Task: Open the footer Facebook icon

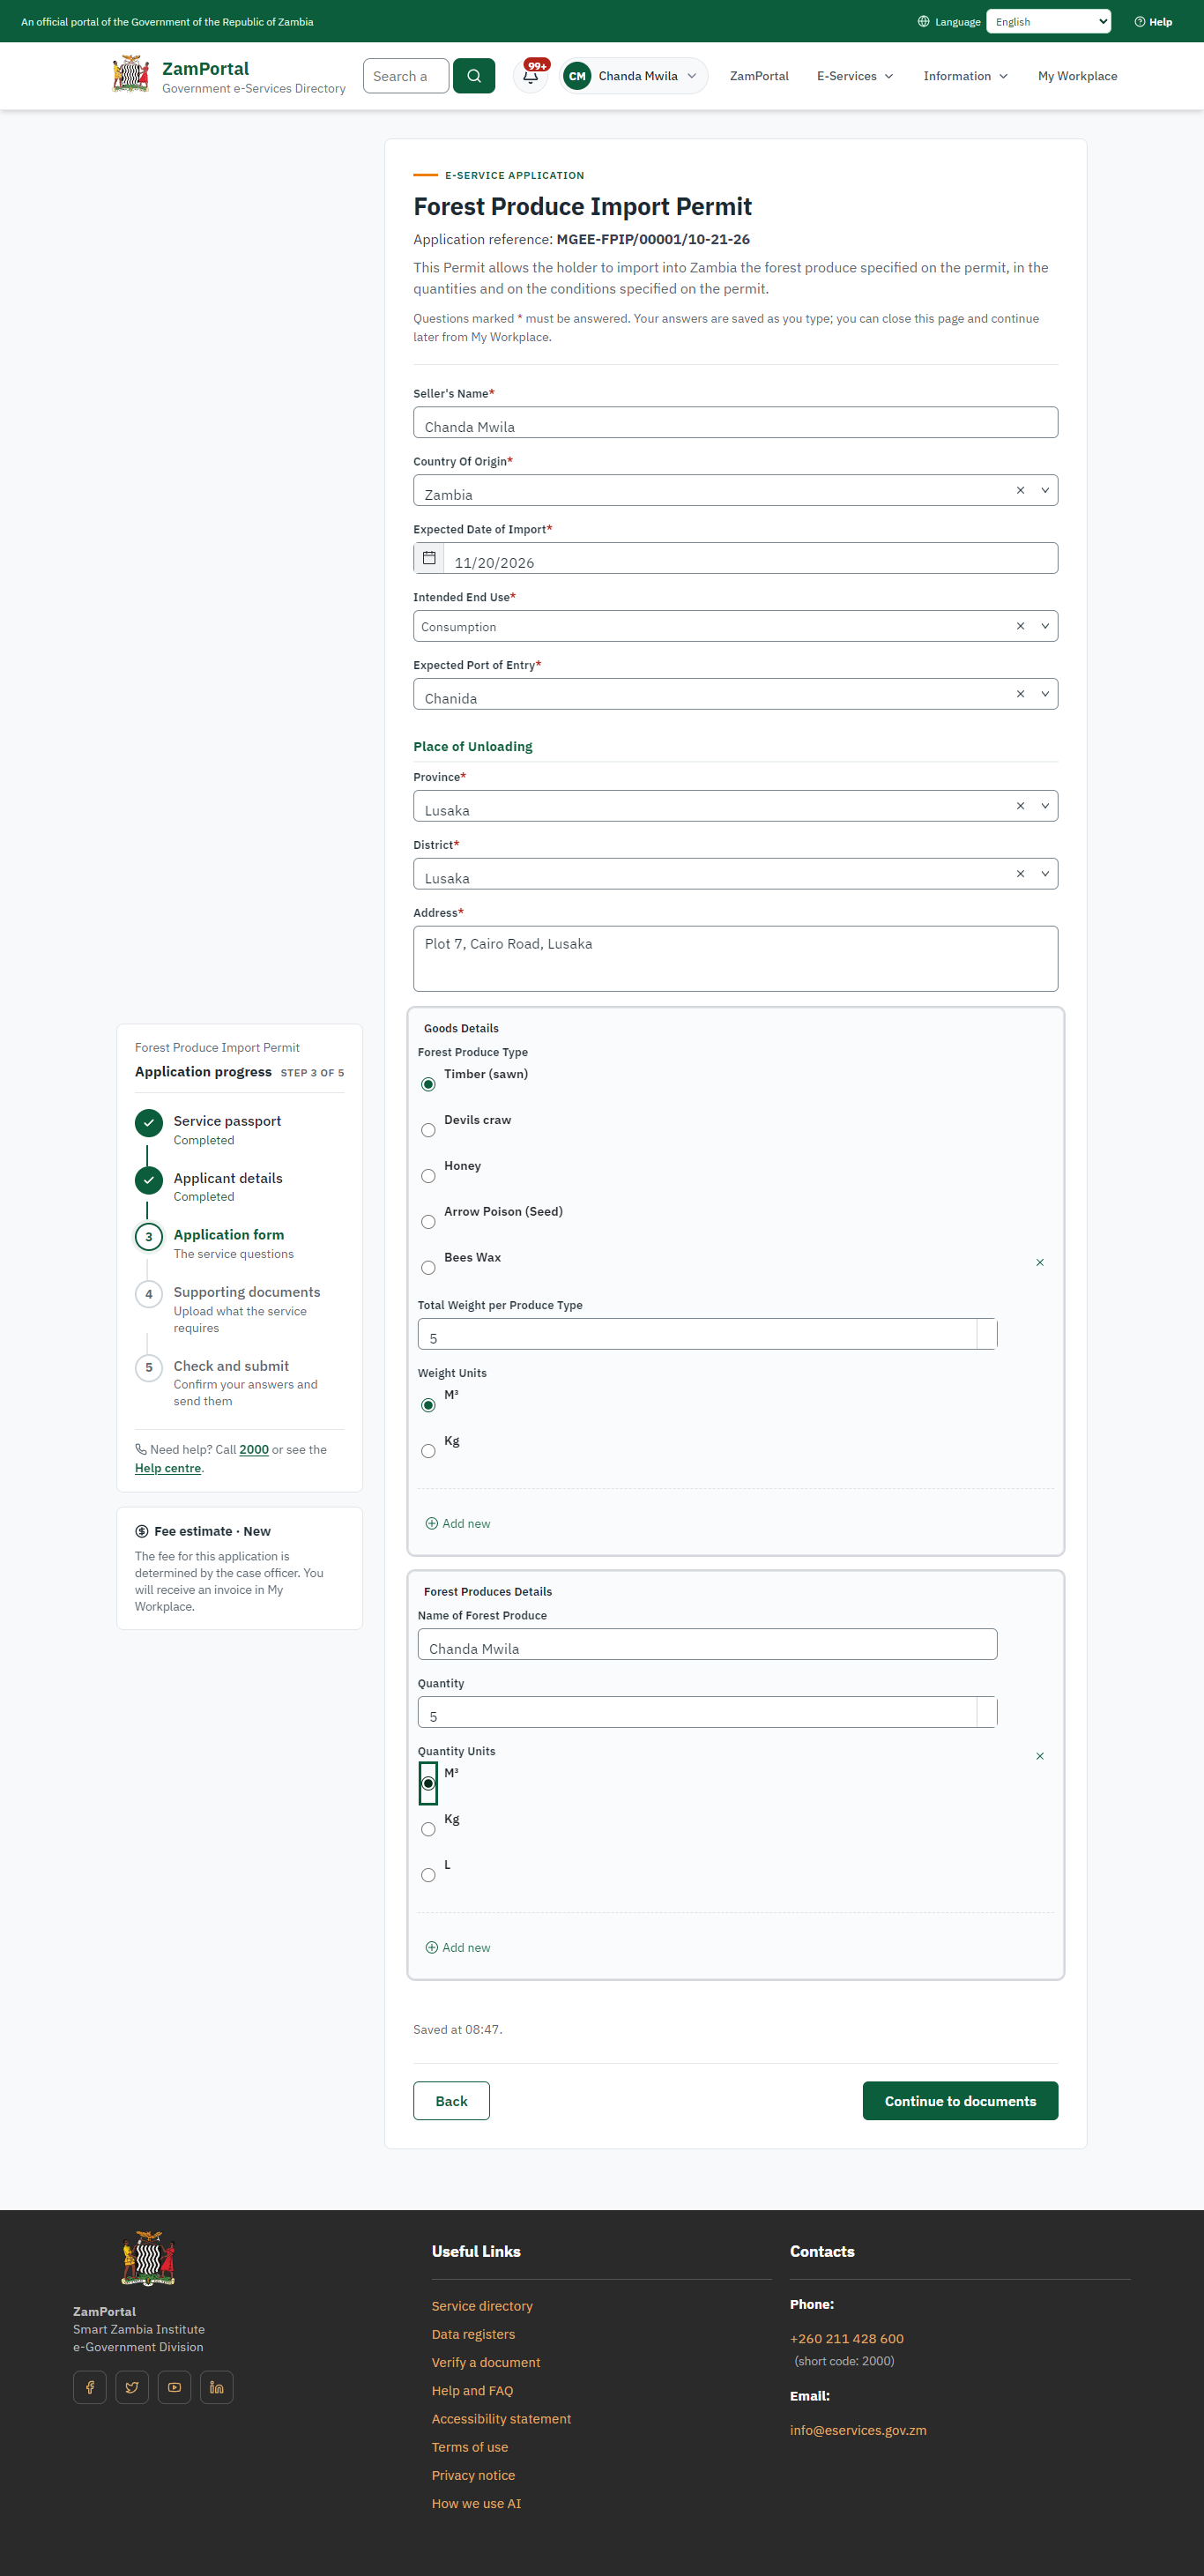Action: (x=90, y=2387)
